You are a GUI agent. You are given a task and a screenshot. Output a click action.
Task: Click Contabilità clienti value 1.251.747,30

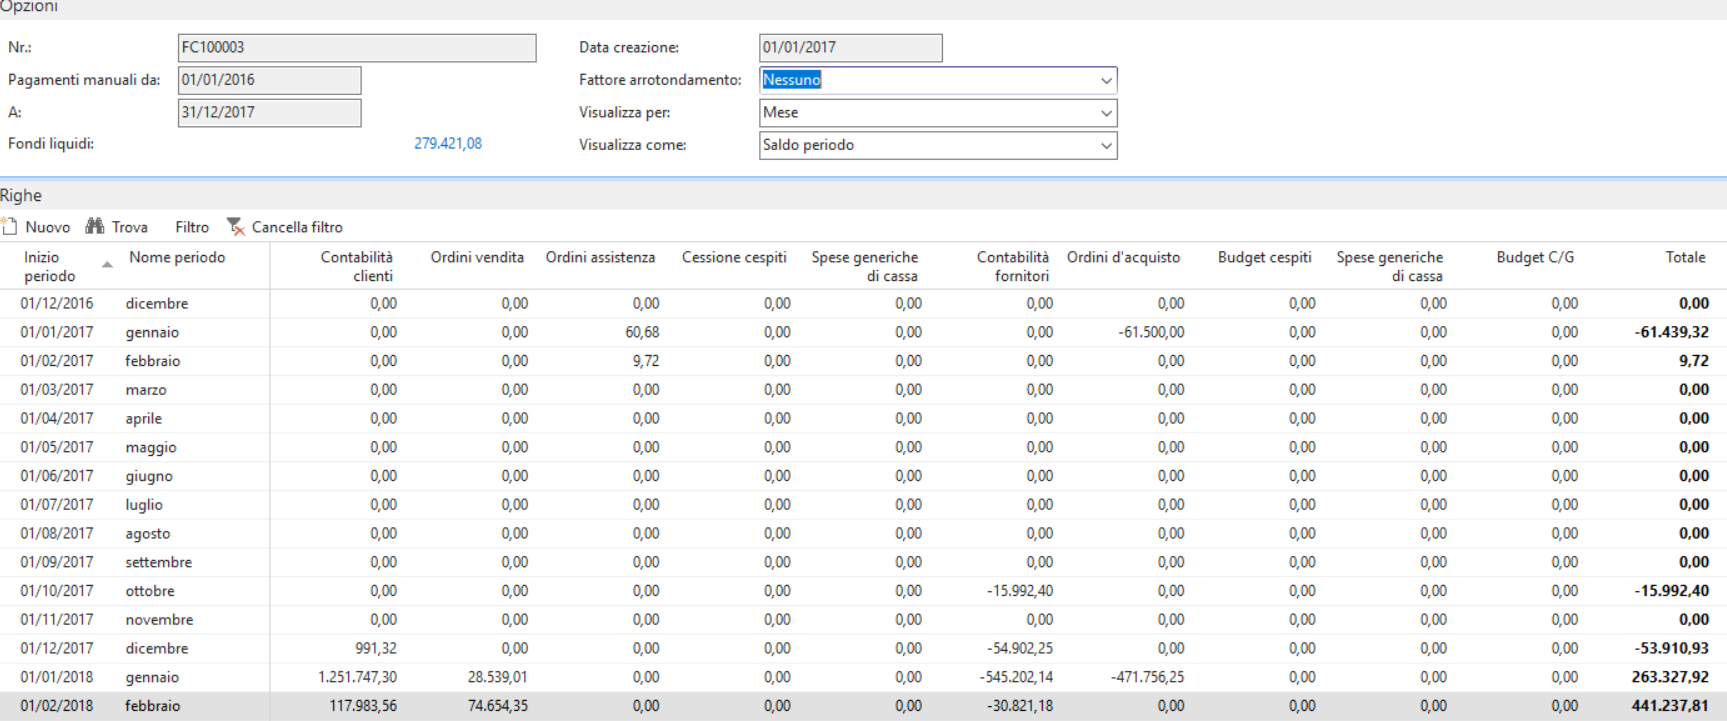[x=358, y=677]
